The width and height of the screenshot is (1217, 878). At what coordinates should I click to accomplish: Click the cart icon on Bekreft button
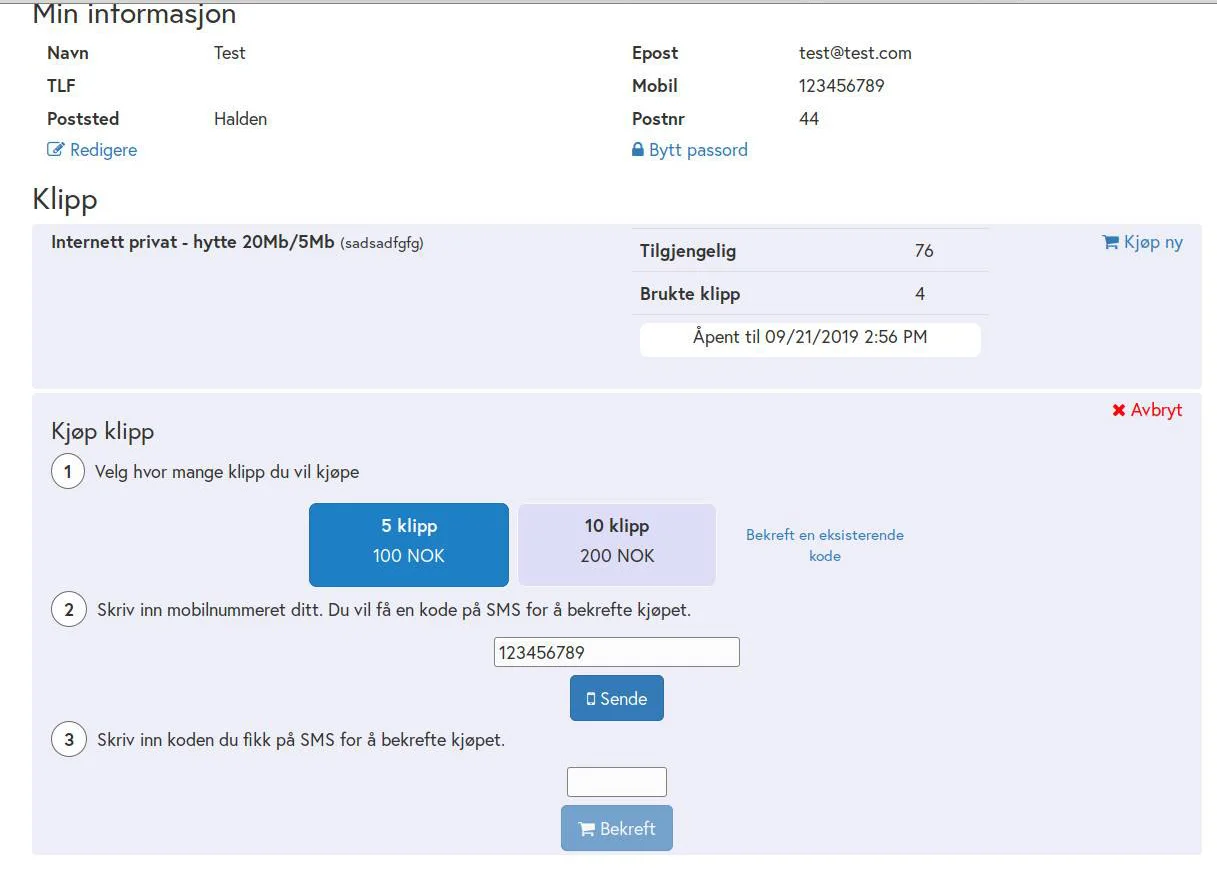click(587, 829)
